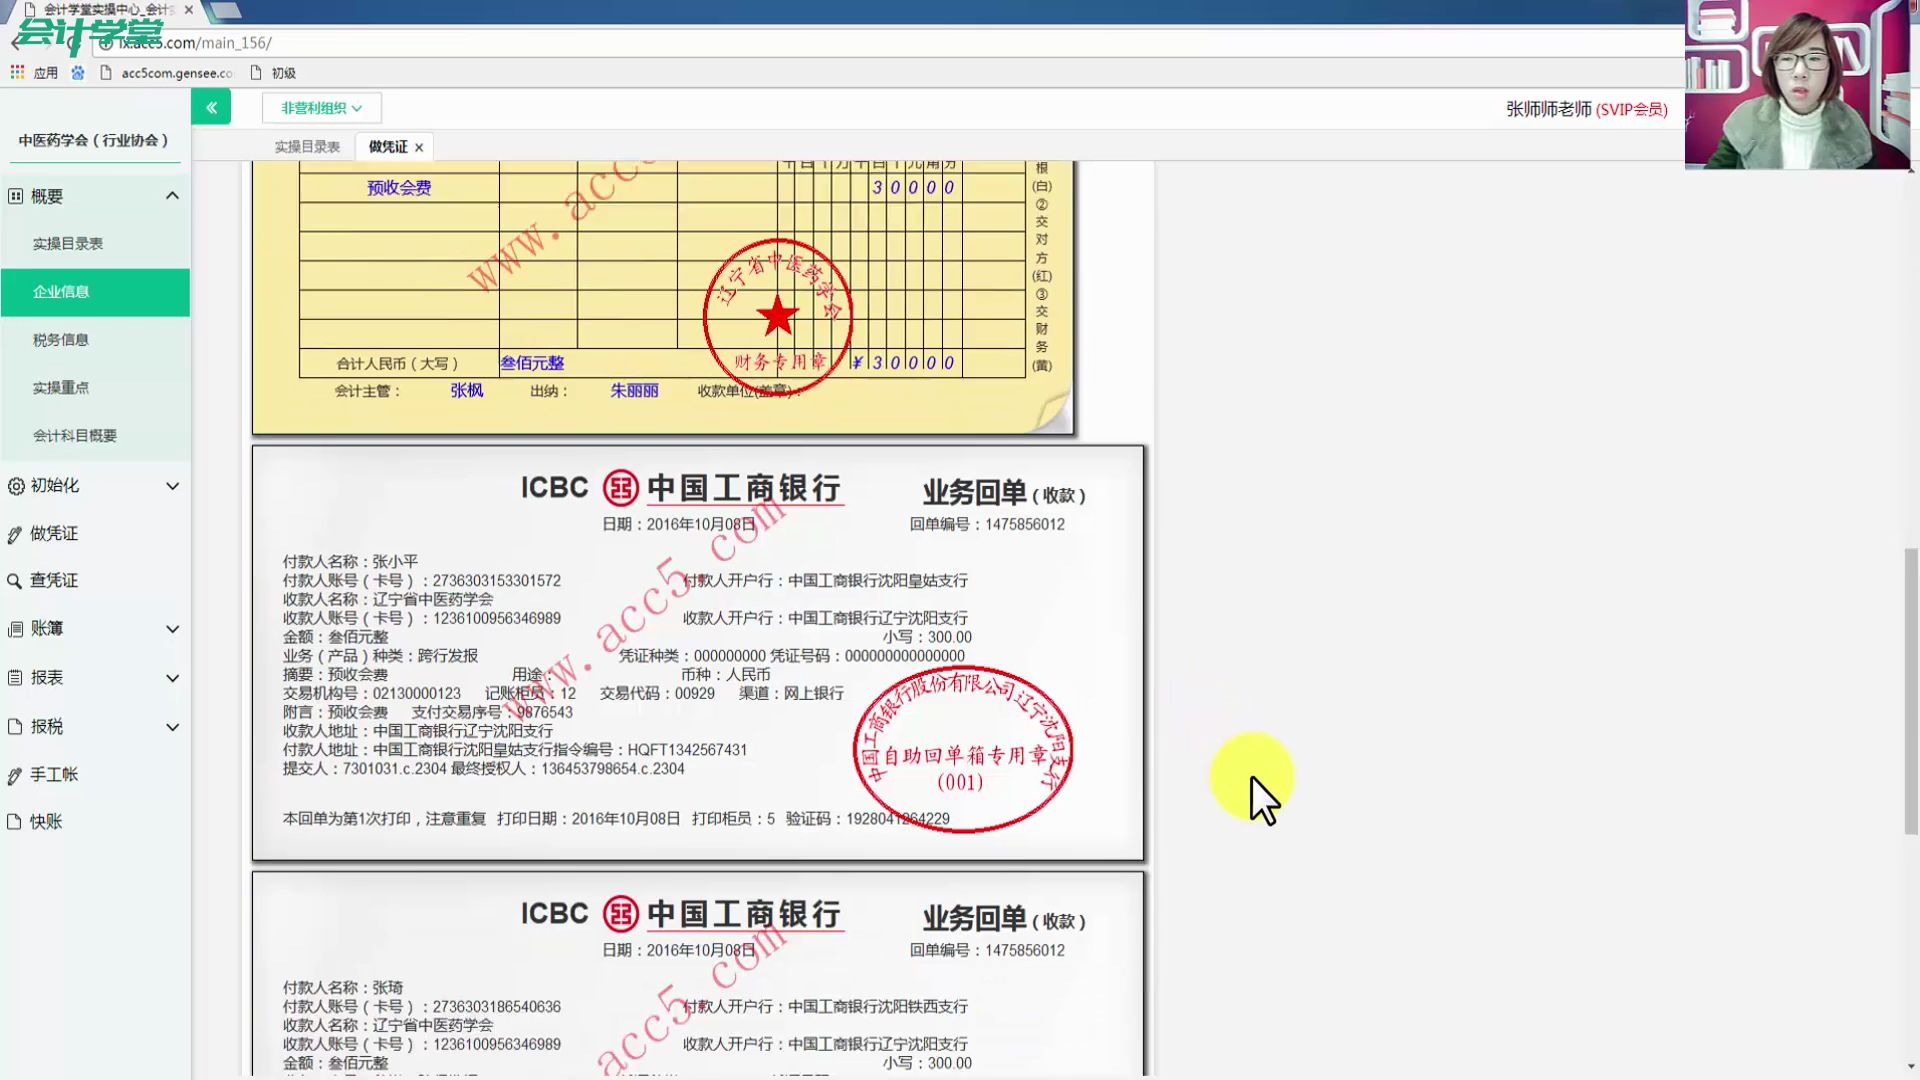Click 小写：300.00 on first receipt

(x=927, y=637)
